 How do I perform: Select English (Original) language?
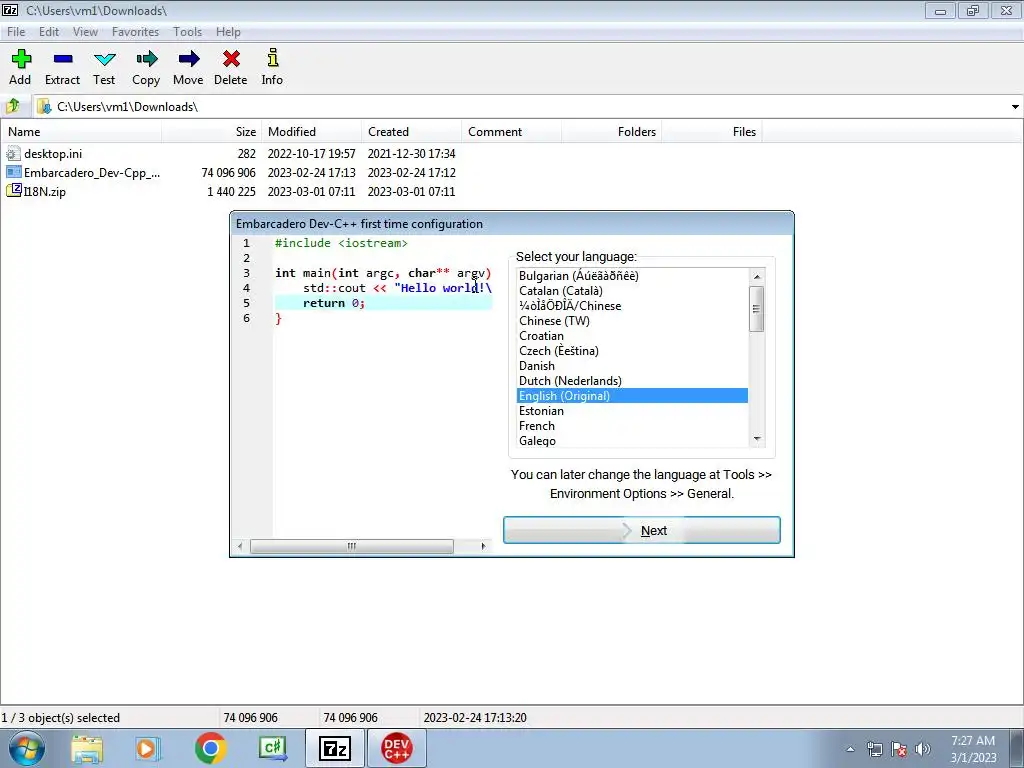pyautogui.click(x=632, y=396)
